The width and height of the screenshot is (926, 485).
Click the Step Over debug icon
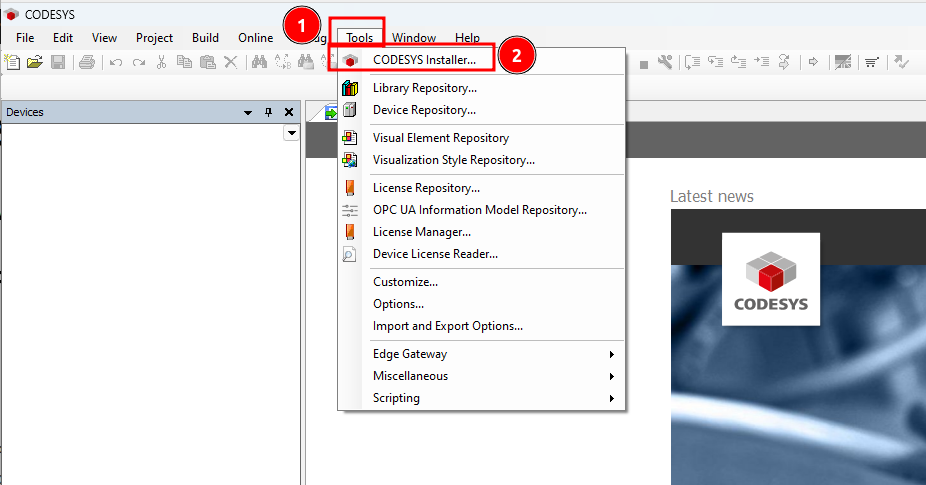point(693,61)
